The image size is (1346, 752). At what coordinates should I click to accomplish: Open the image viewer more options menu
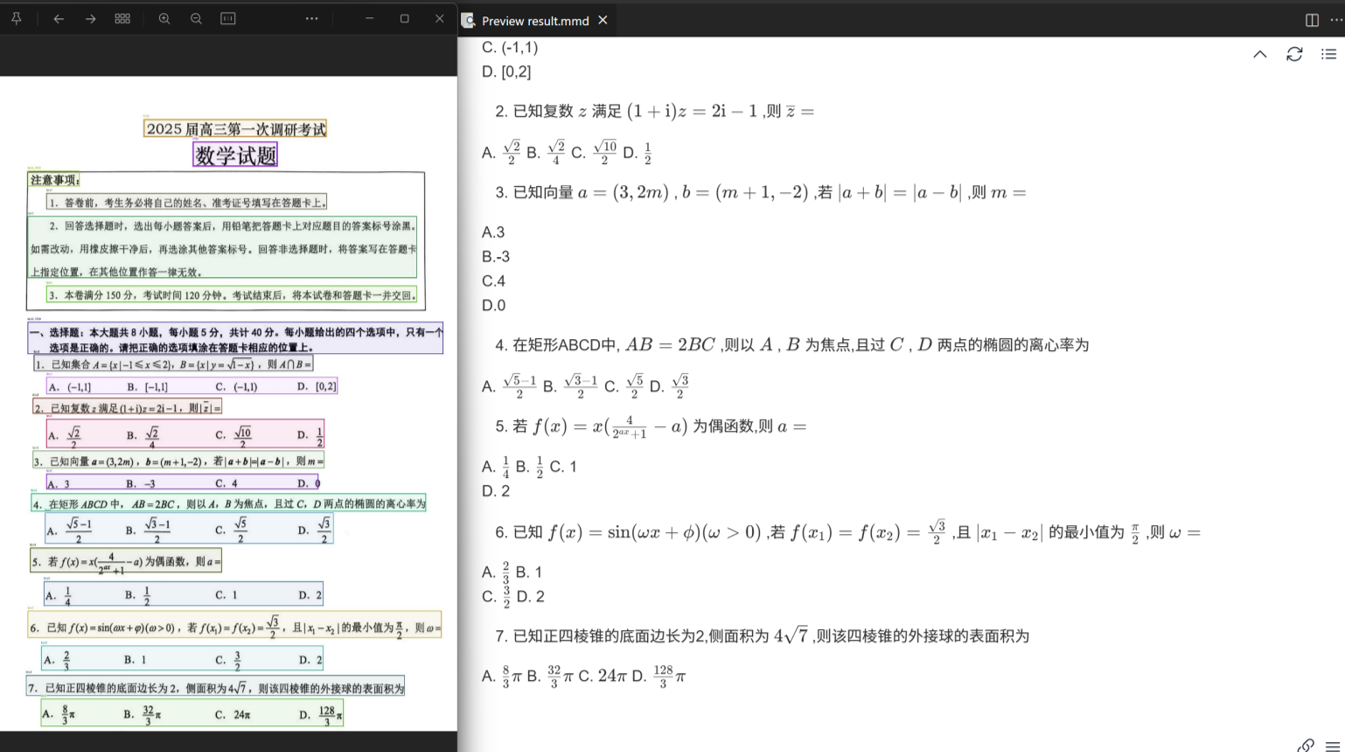(x=312, y=19)
